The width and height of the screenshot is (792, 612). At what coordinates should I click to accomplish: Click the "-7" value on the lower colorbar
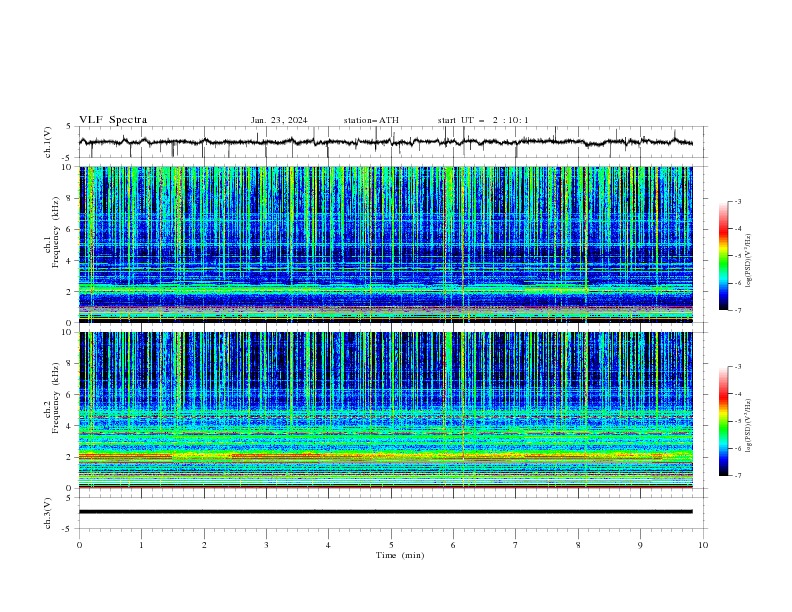pyautogui.click(x=737, y=475)
